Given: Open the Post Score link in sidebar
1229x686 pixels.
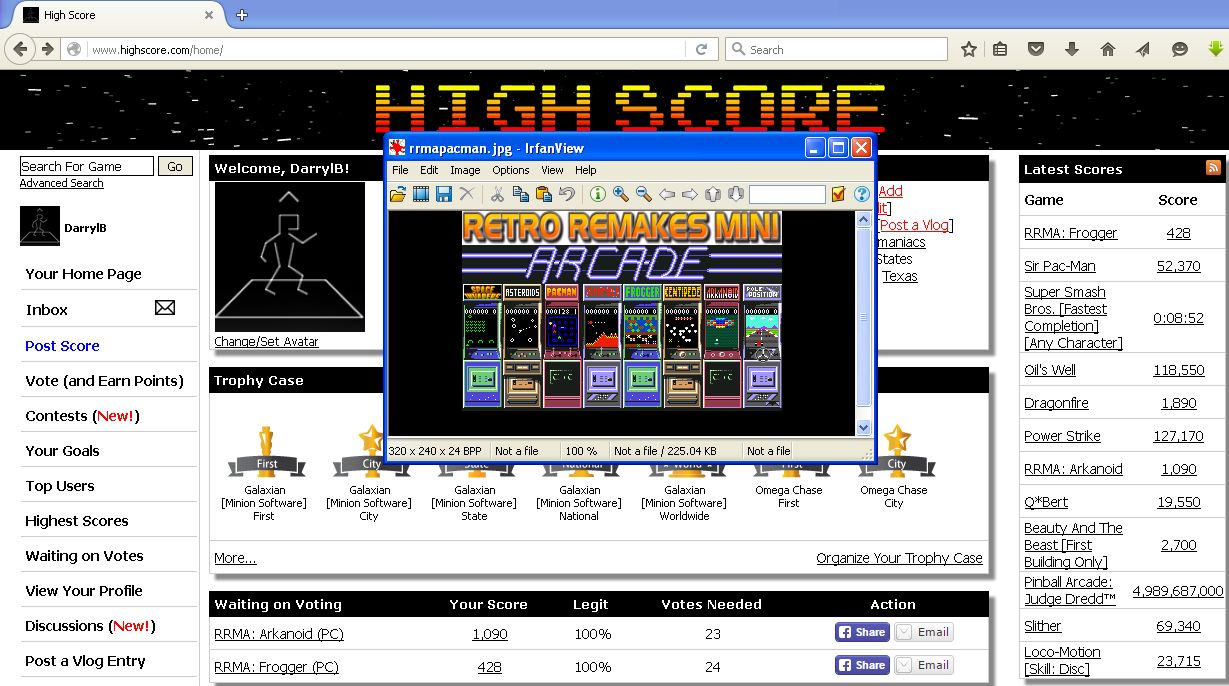Looking at the screenshot, I should coord(62,346).
